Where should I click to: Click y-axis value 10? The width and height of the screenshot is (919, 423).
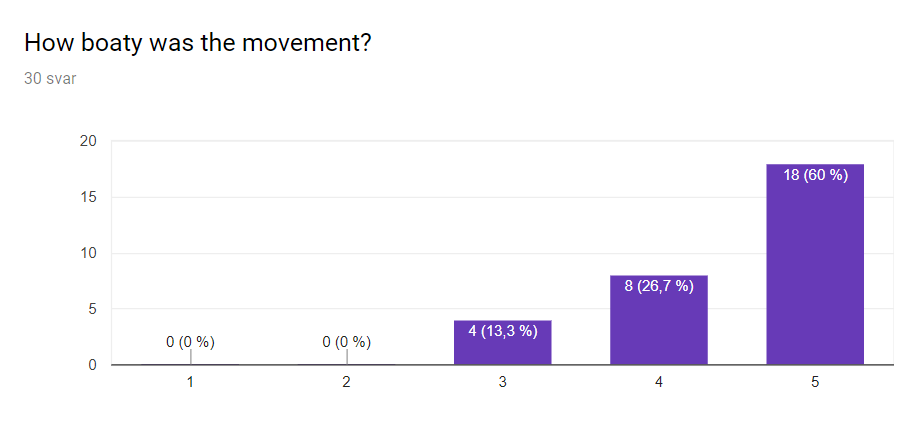click(89, 253)
